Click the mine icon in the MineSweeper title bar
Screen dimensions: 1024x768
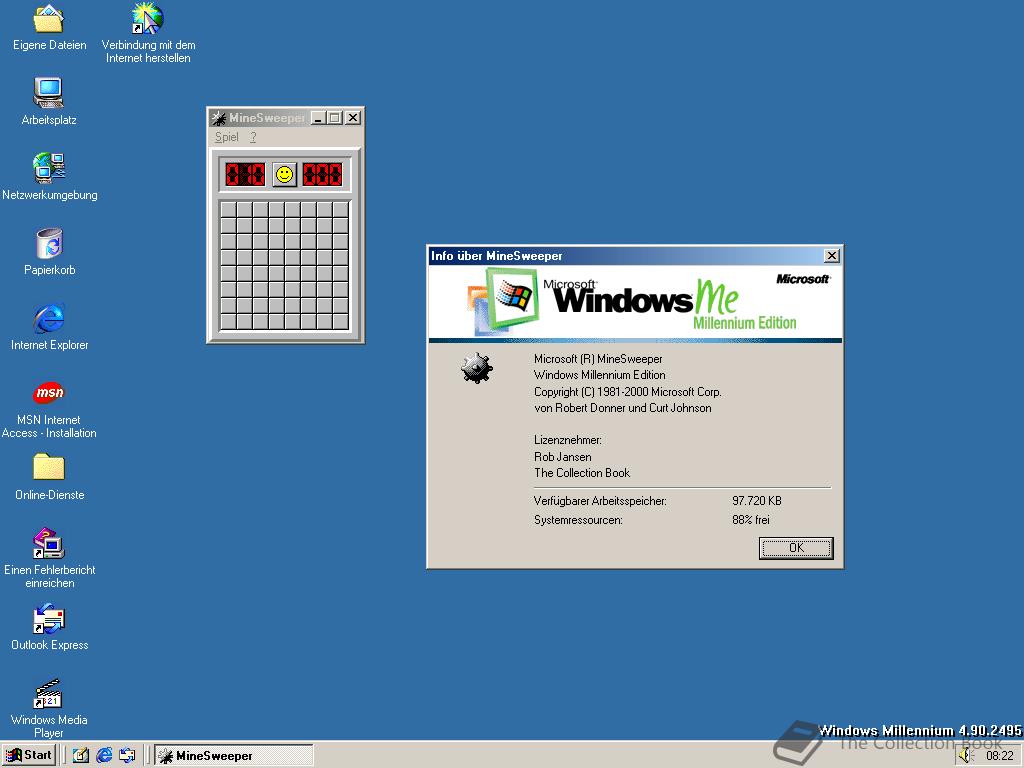[219, 118]
